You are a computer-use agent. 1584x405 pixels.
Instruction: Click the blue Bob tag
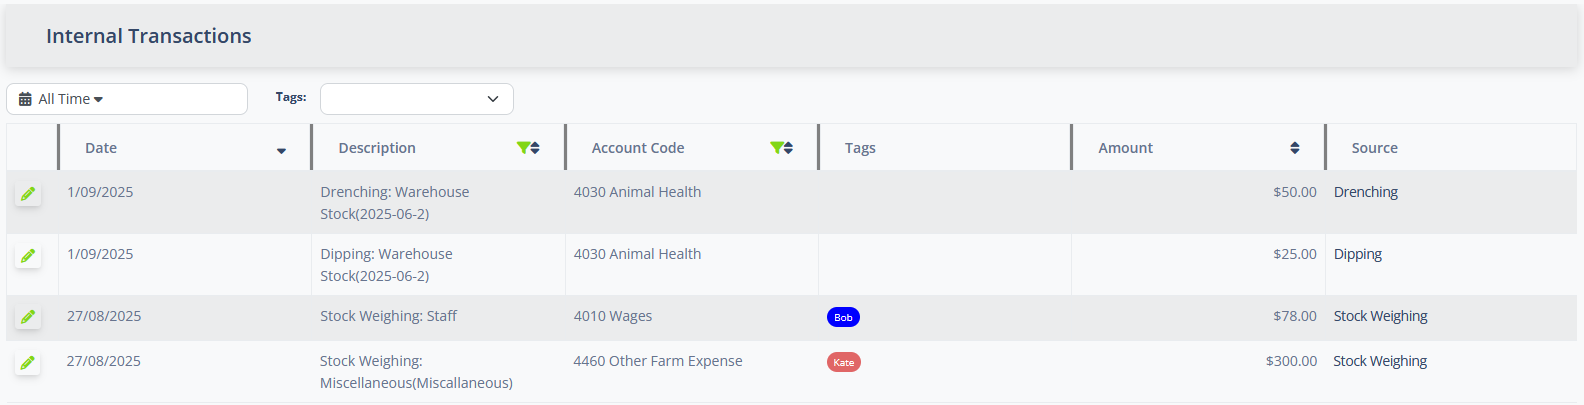pyautogui.click(x=843, y=317)
